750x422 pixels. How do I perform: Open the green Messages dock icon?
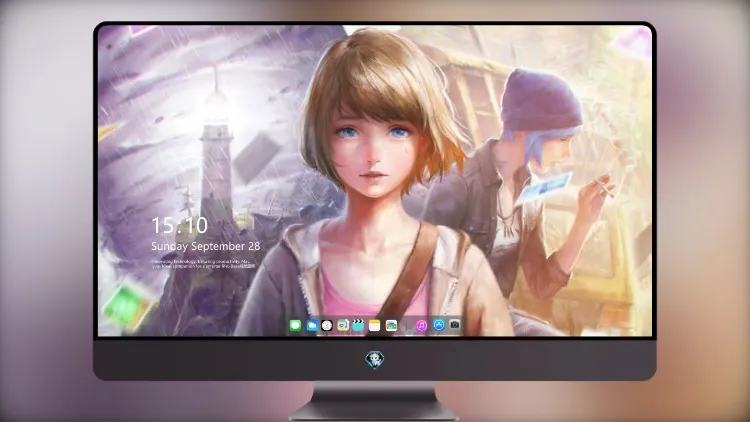tap(295, 325)
